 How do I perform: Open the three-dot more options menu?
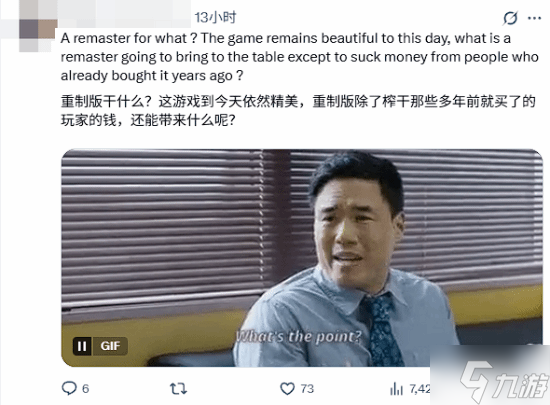[x=534, y=18]
